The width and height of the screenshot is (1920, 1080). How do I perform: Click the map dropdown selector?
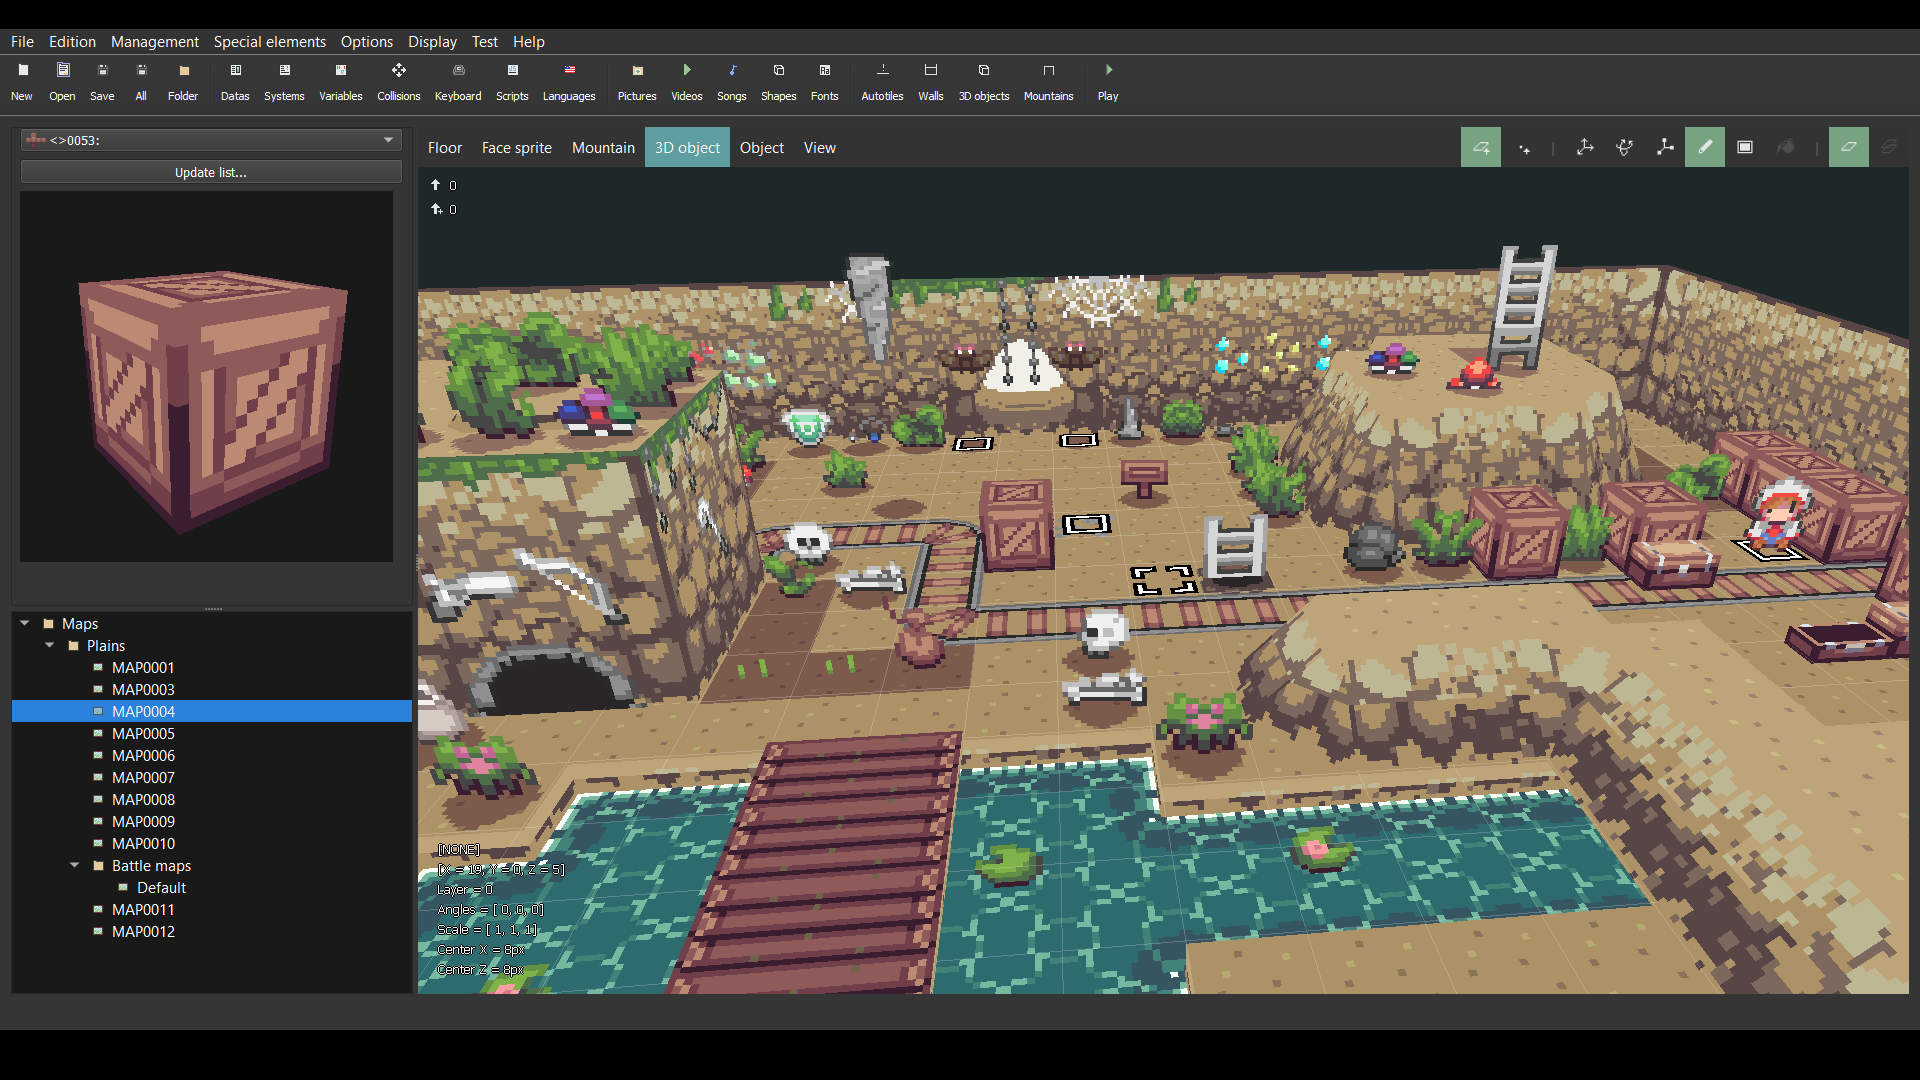[x=211, y=140]
